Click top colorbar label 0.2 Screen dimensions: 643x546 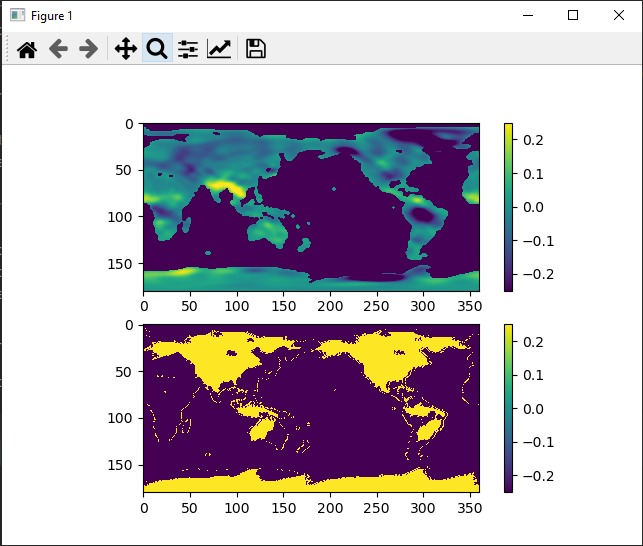[x=533, y=140]
